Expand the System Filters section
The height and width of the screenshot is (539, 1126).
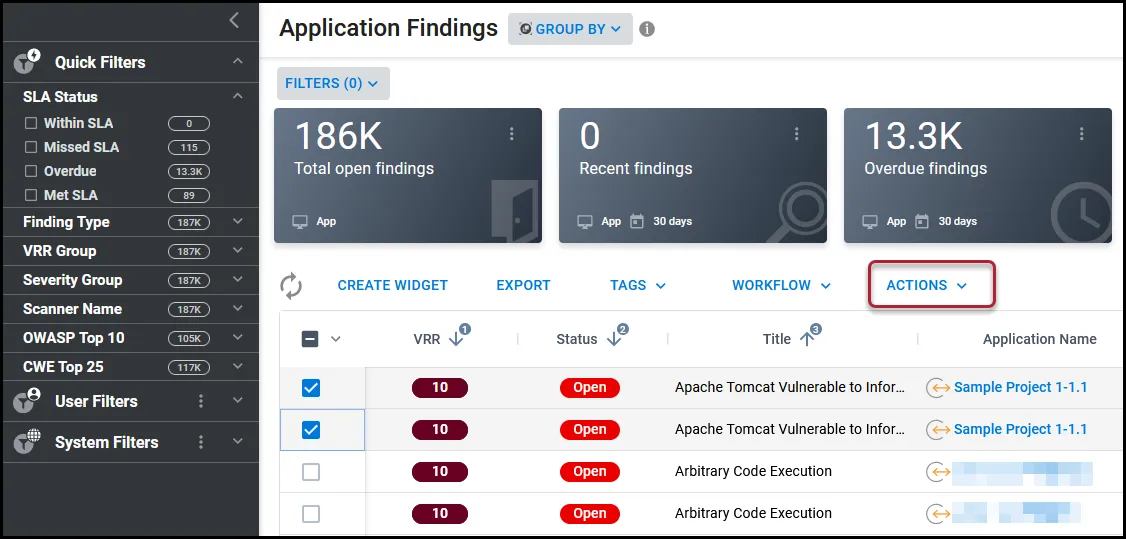238,441
